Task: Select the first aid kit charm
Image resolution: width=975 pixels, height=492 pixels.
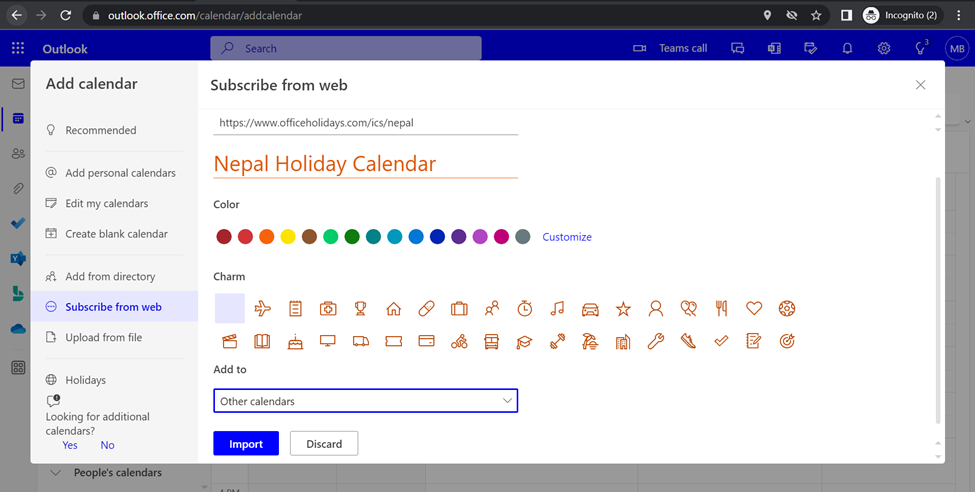Action: click(x=328, y=309)
